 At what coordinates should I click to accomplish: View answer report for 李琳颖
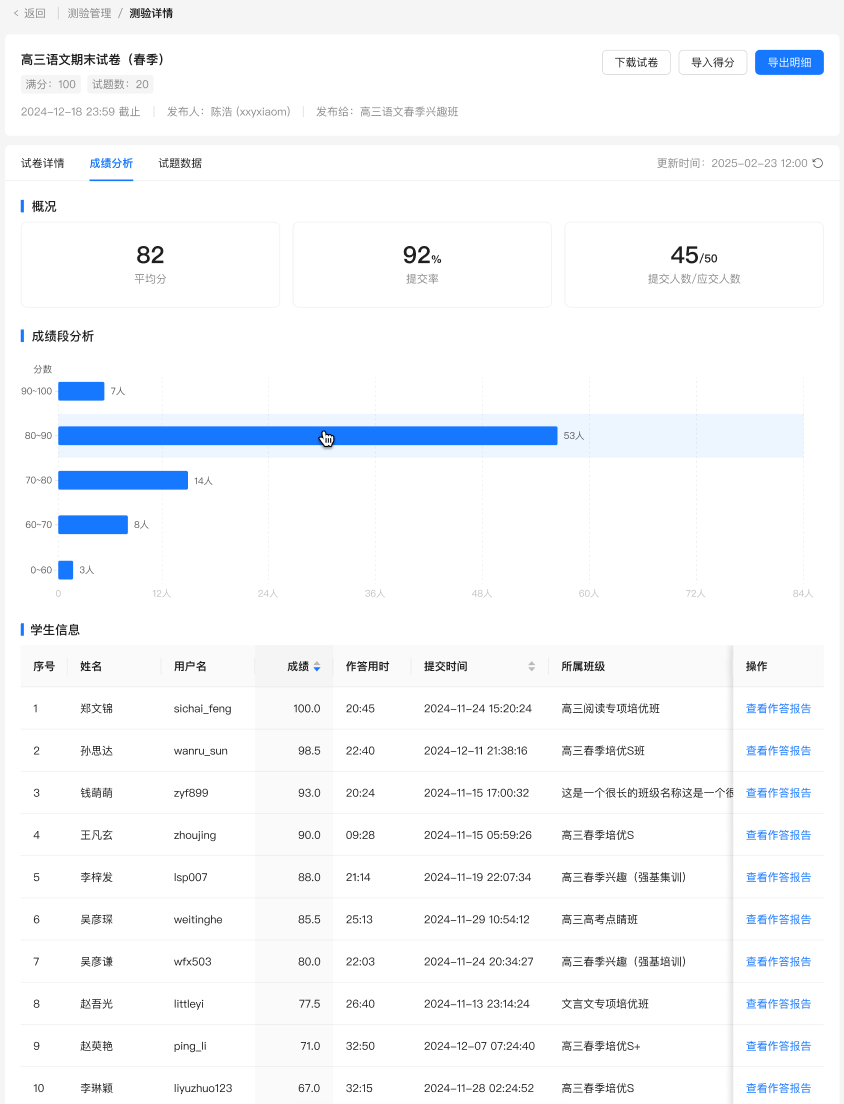(778, 1088)
